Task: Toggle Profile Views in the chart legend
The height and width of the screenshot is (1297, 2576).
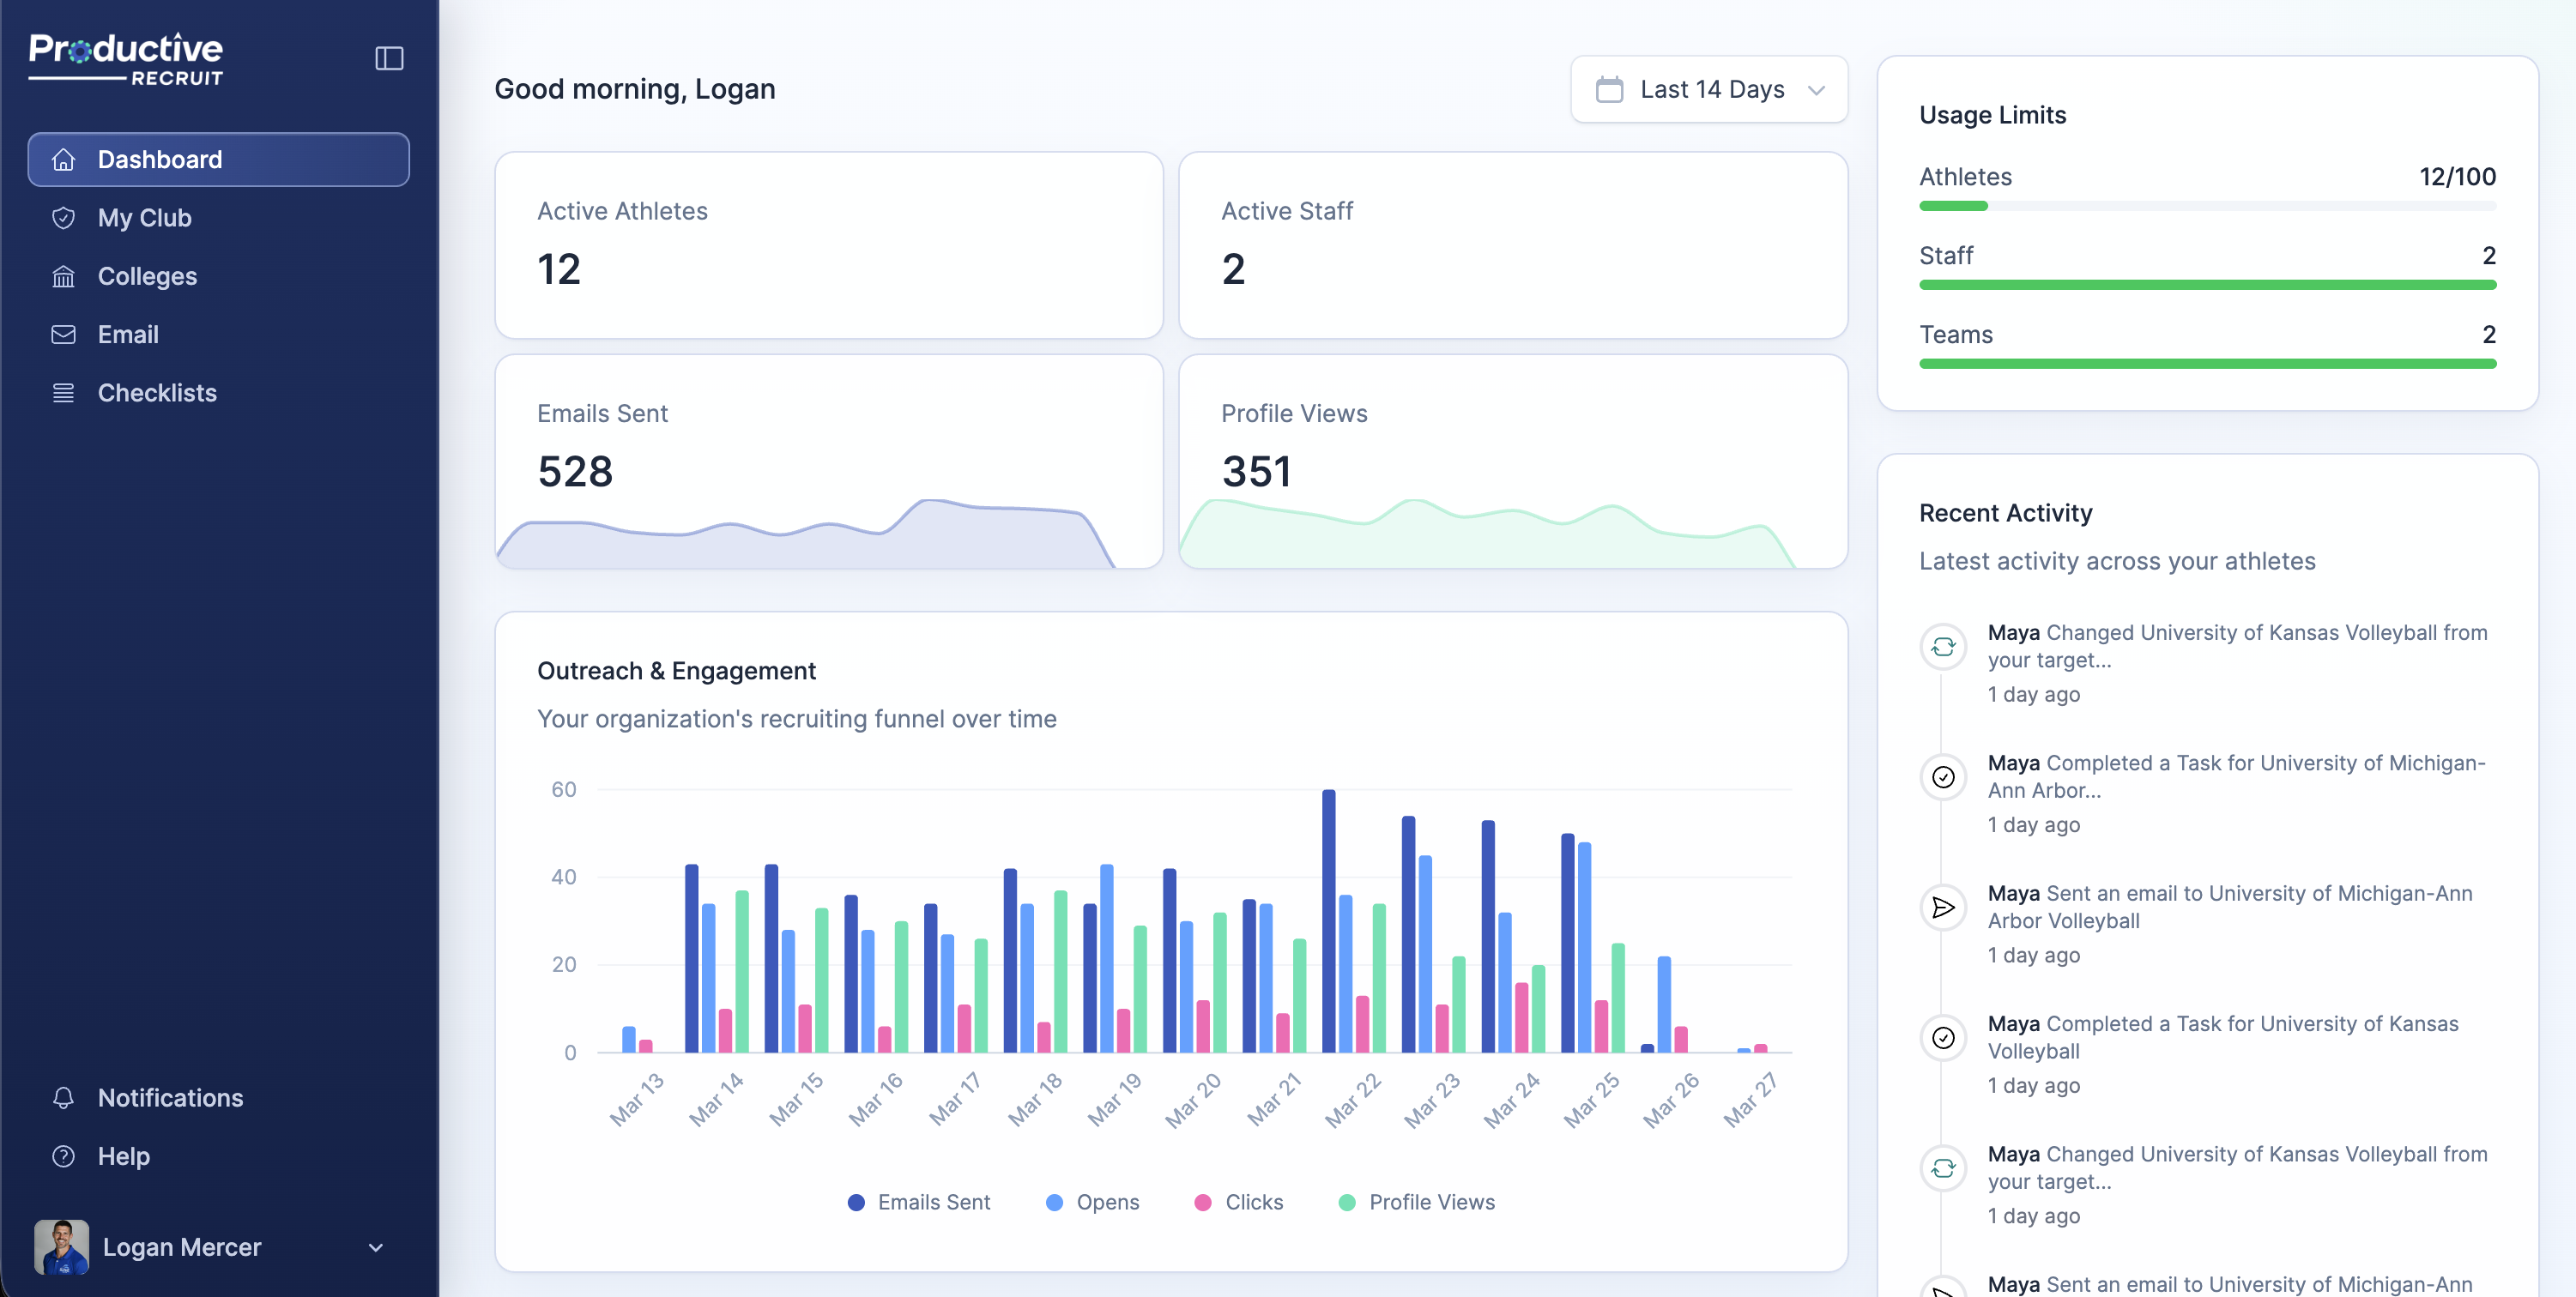Action: (x=1415, y=1202)
